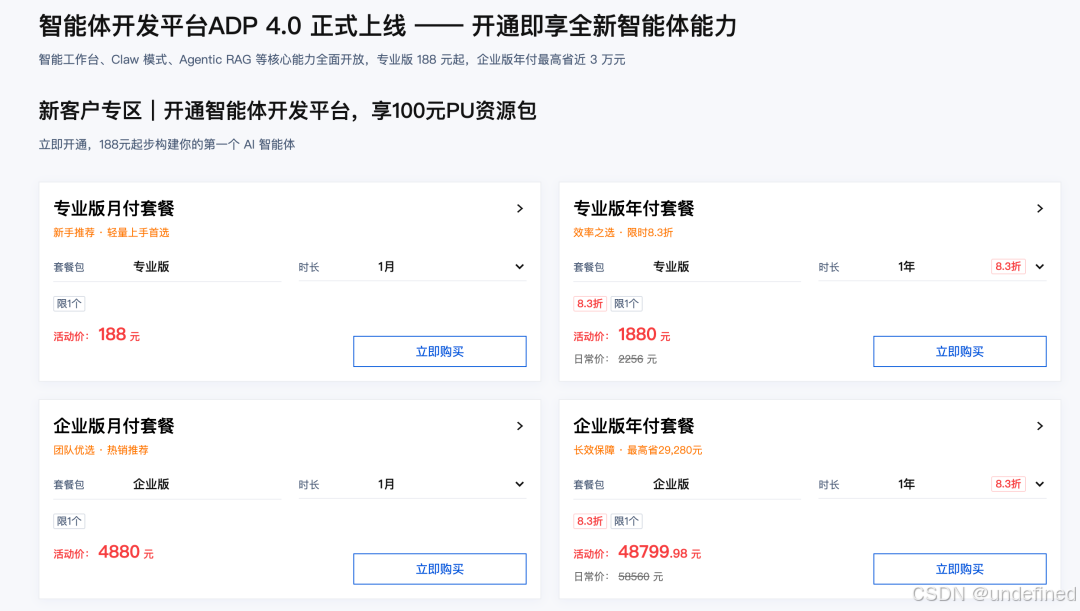
Task: Select 专业版 package value in 专业版月付套餐
Action: (x=151, y=267)
